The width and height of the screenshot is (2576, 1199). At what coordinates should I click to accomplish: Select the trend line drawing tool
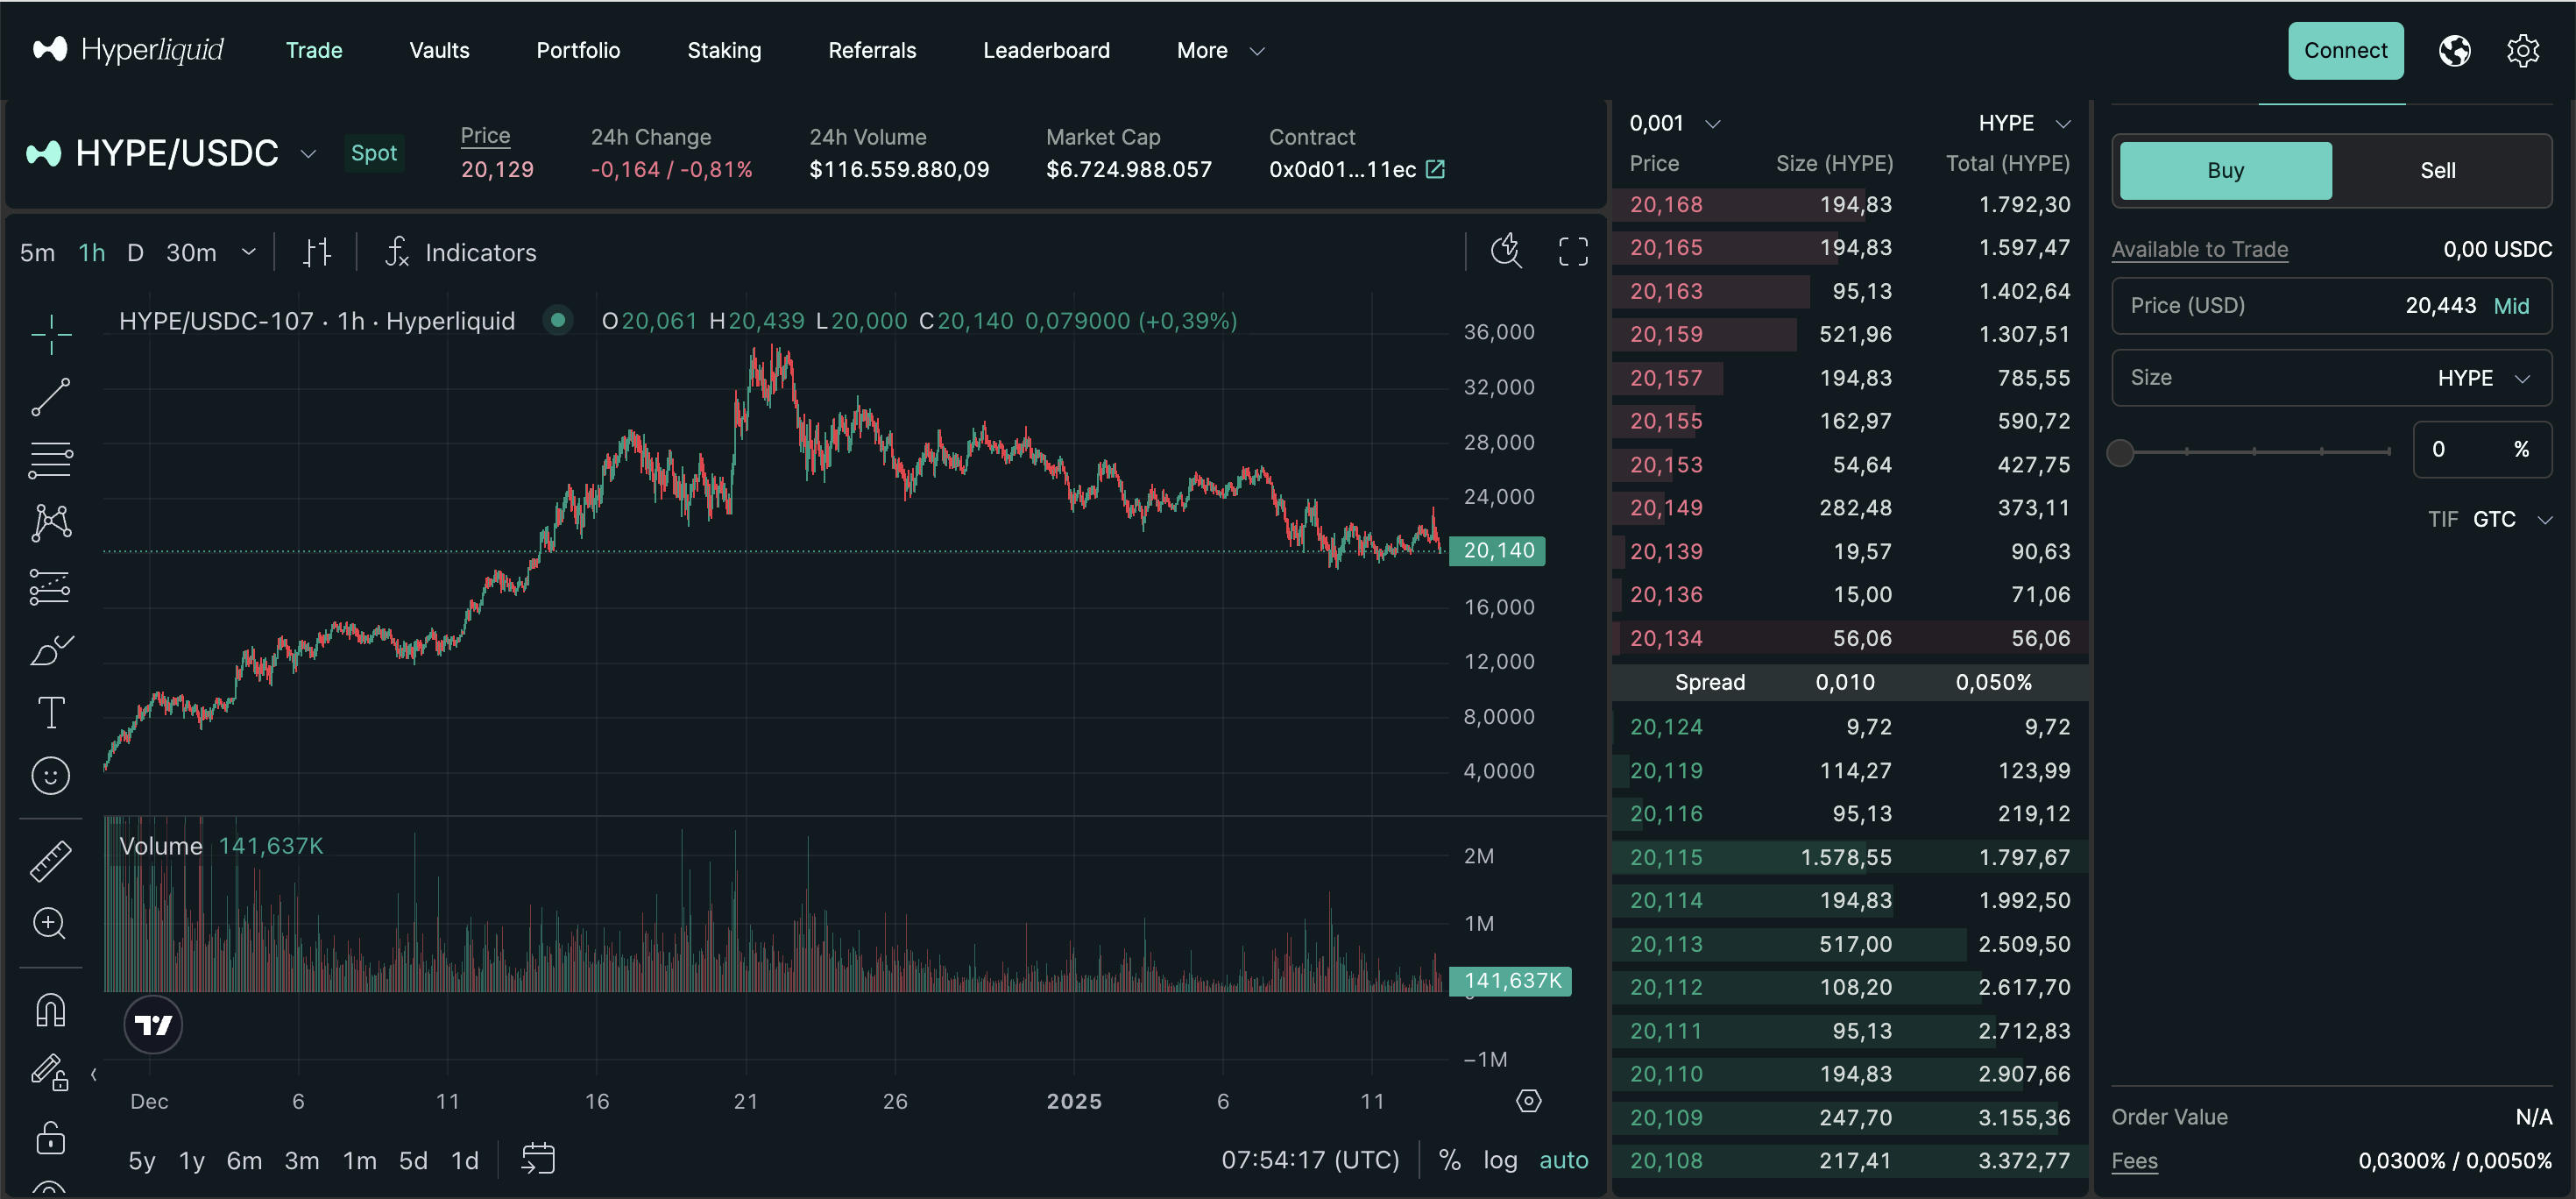click(x=50, y=397)
